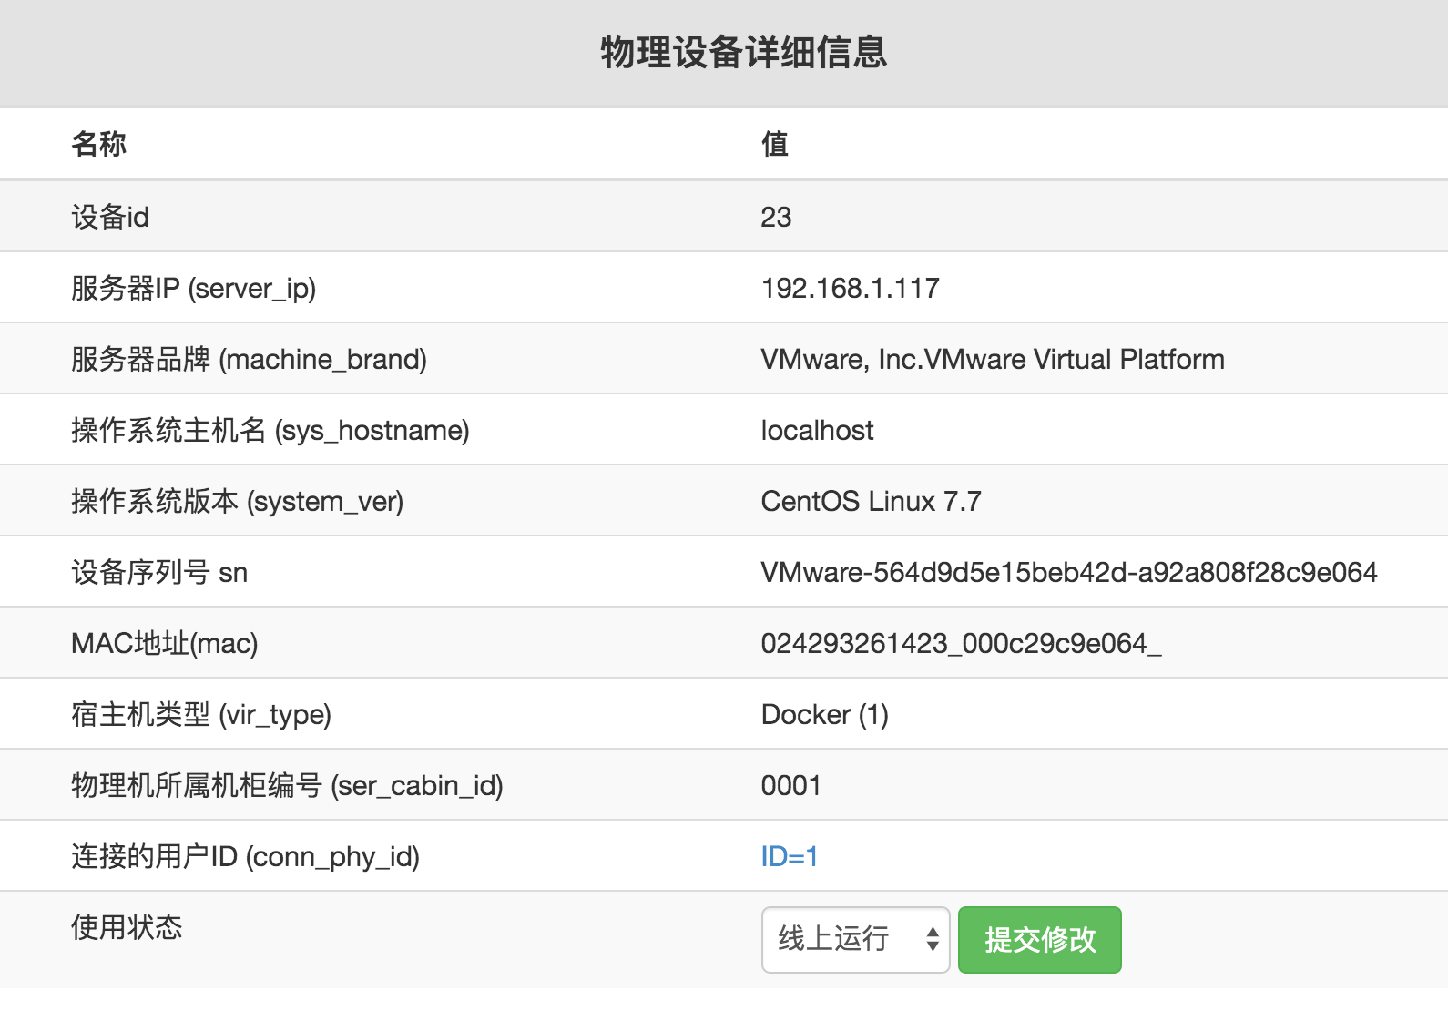Screen dimensions: 1448x1011
Task: Select the cabinet number 0001 value
Action: click(x=791, y=785)
